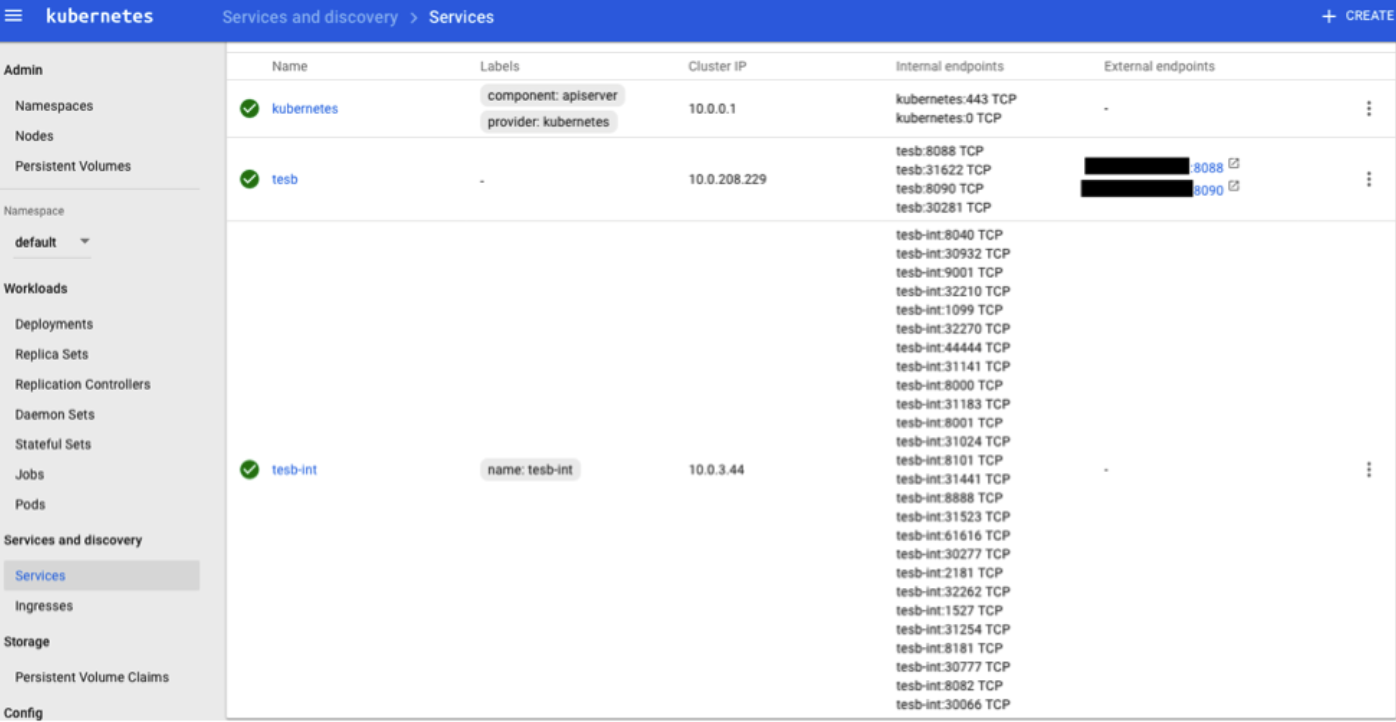Open external link icon for port 8090

(1234, 185)
